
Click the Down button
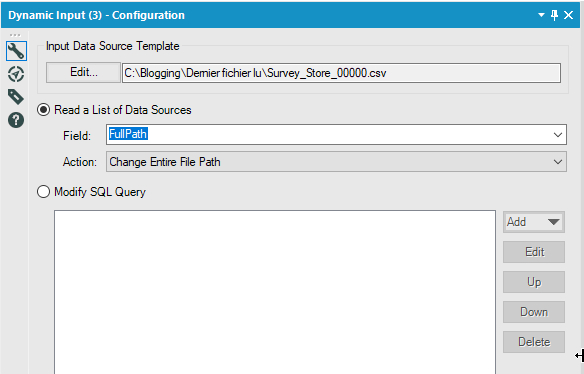point(534,312)
